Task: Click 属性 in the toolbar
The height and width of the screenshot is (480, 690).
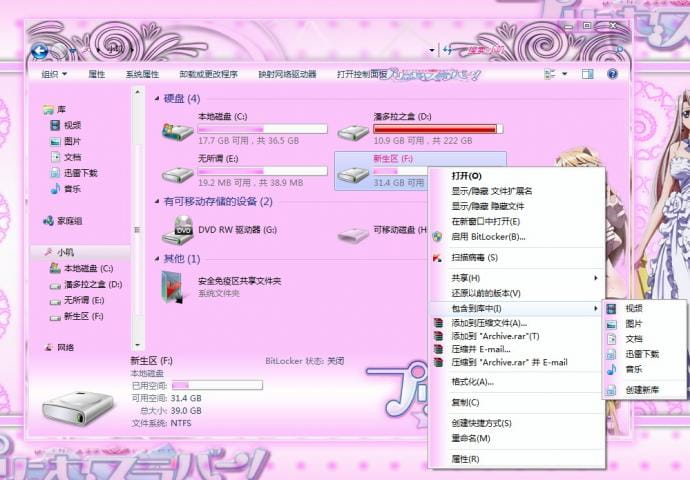Action: coord(96,74)
